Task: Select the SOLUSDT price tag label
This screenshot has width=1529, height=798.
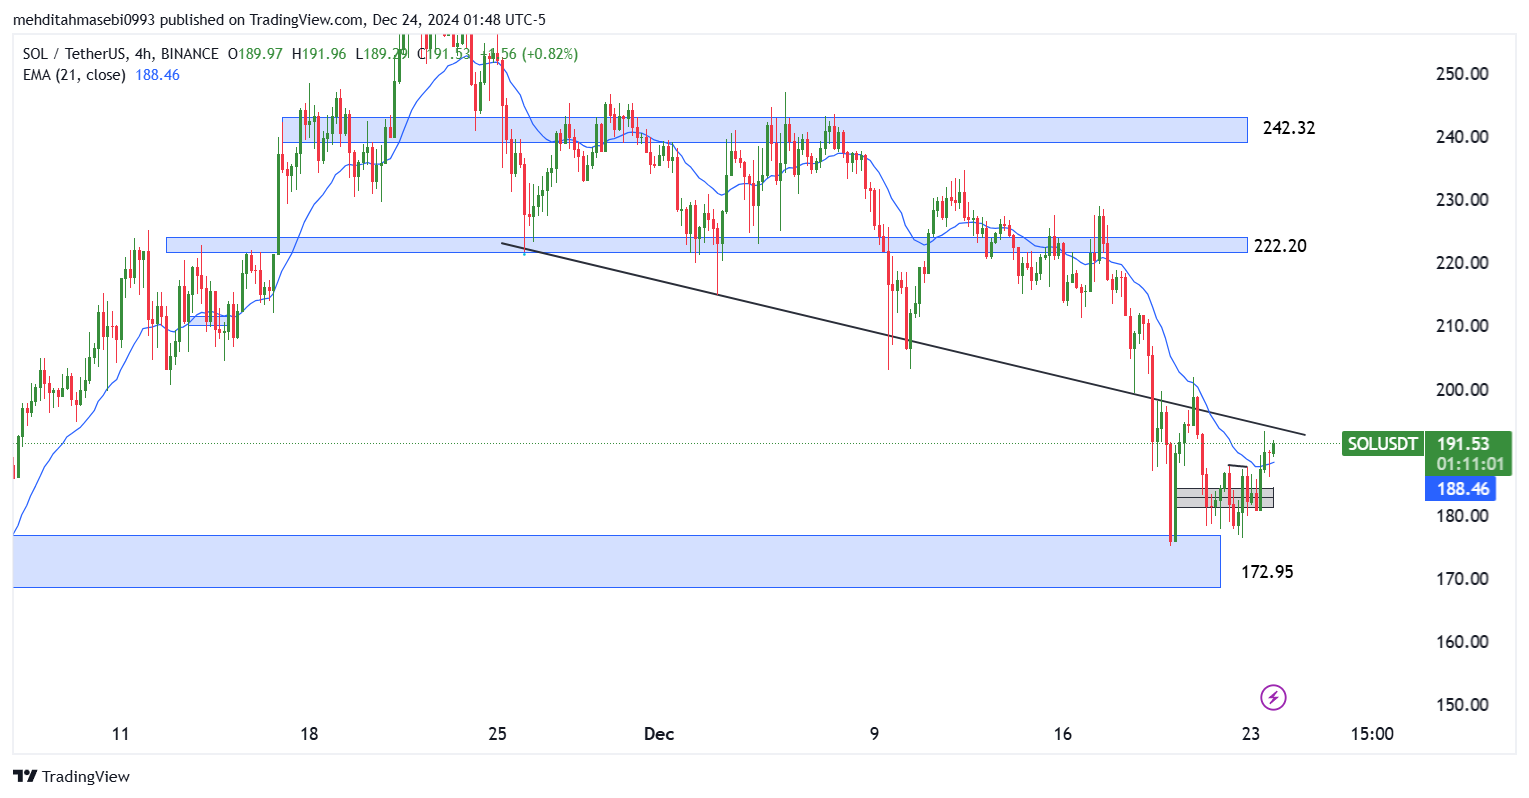Action: [1382, 443]
